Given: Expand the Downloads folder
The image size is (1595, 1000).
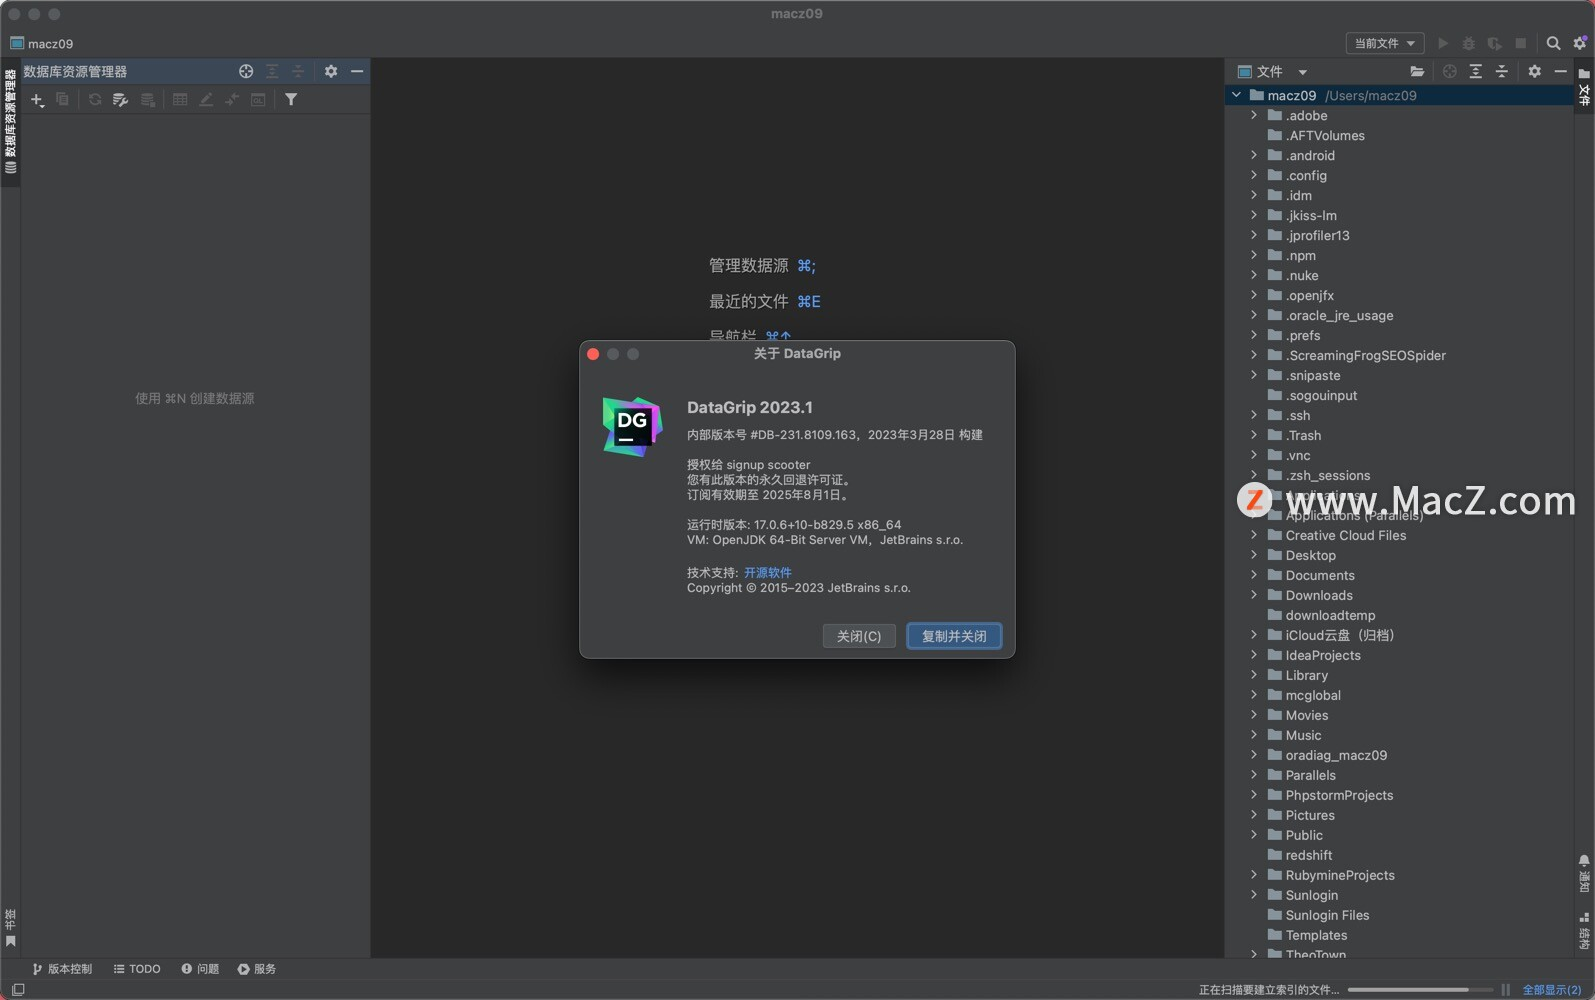Looking at the screenshot, I should coord(1254,595).
